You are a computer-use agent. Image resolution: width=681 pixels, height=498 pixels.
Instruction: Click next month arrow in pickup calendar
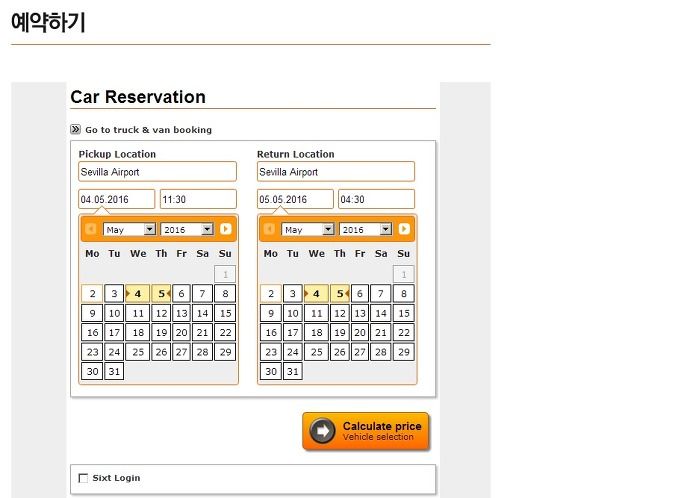click(225, 229)
